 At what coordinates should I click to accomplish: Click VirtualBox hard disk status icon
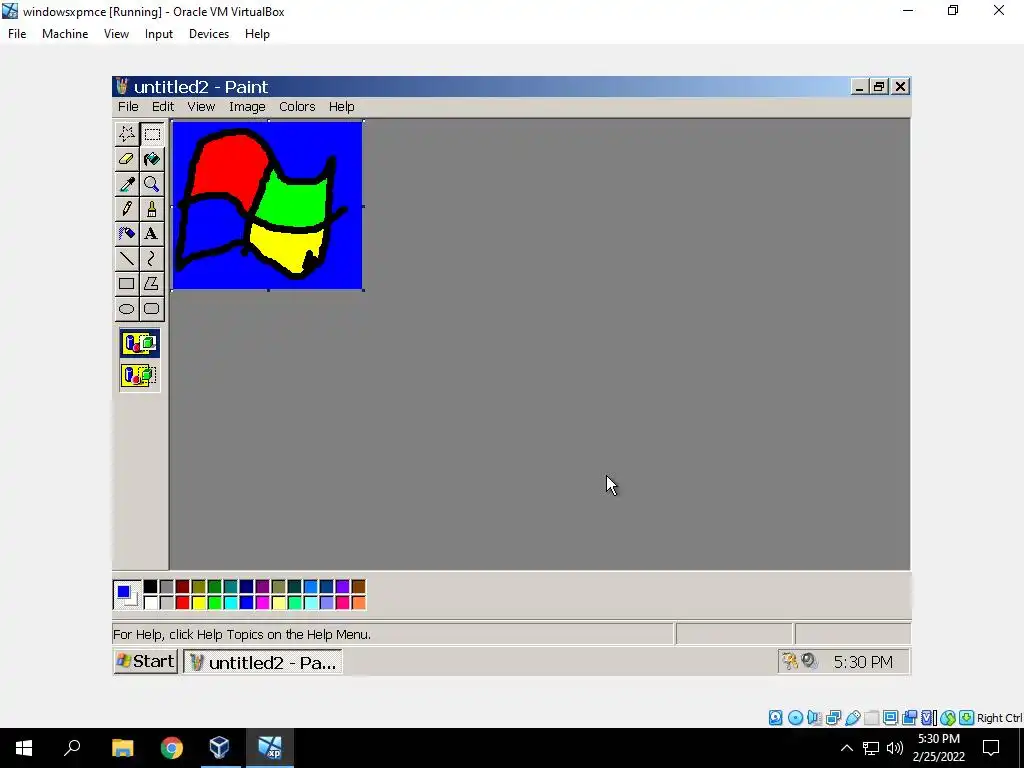click(x=775, y=718)
